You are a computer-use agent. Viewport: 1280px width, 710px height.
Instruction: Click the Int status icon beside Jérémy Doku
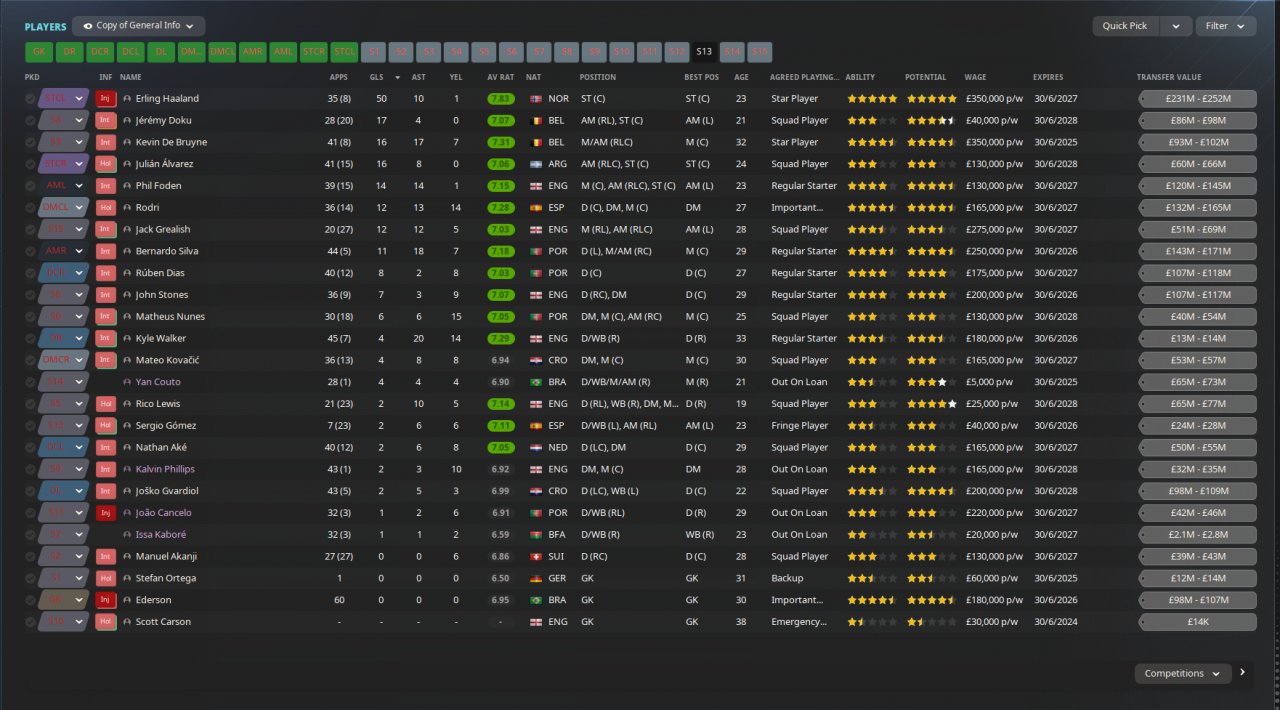105,120
